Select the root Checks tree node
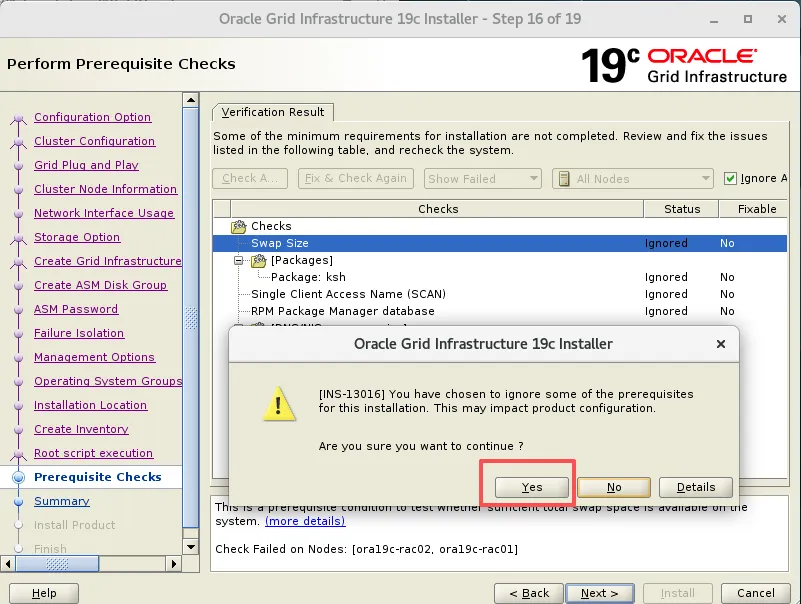 pos(271,226)
